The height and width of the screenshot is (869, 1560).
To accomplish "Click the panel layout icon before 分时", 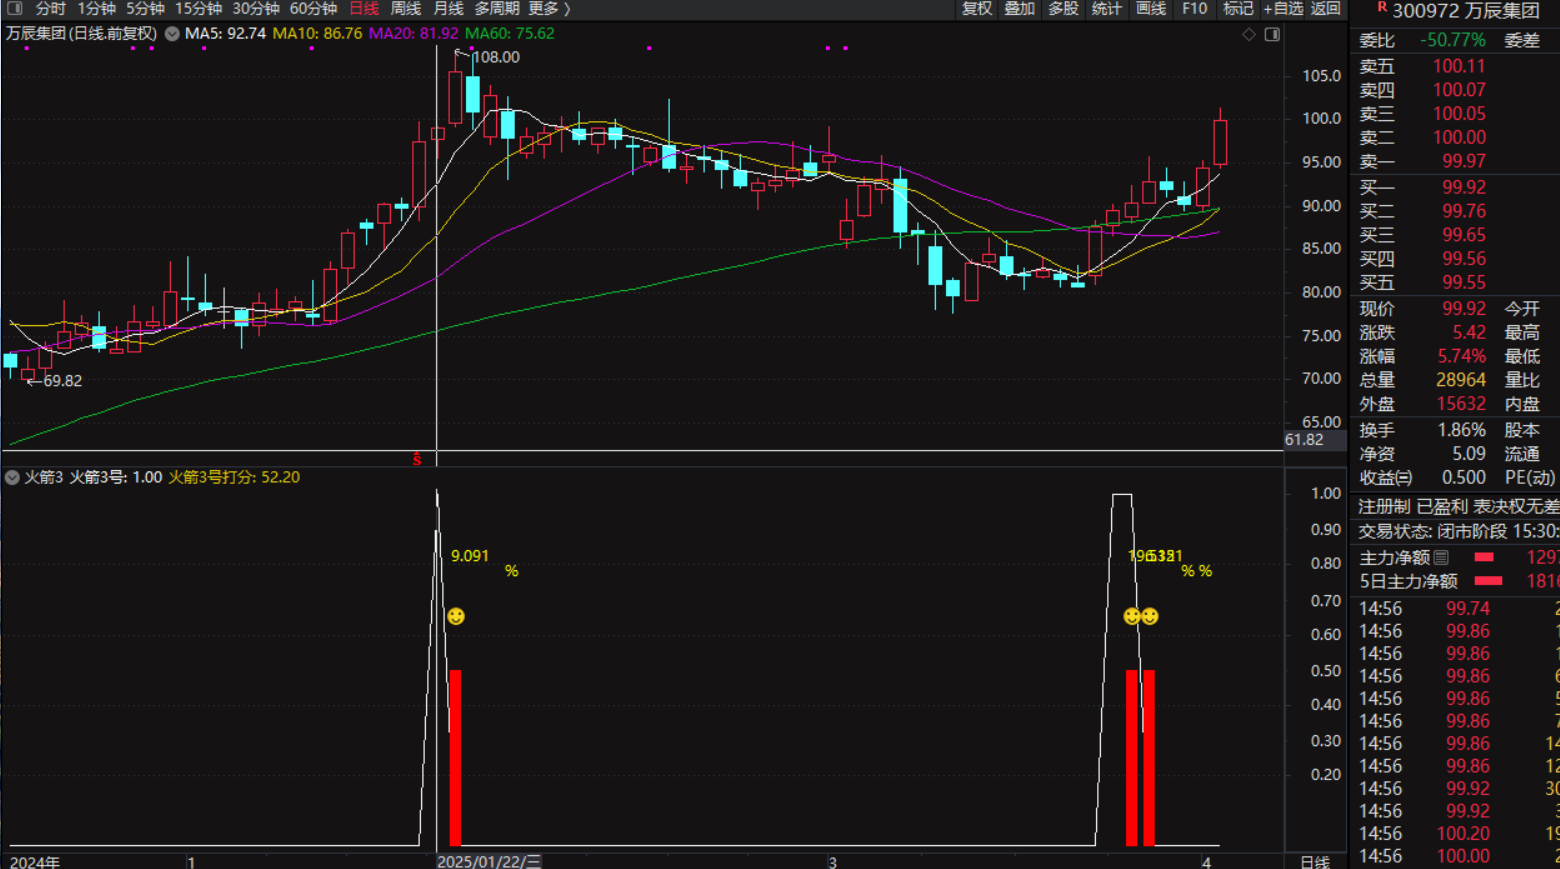I will tap(14, 8).
